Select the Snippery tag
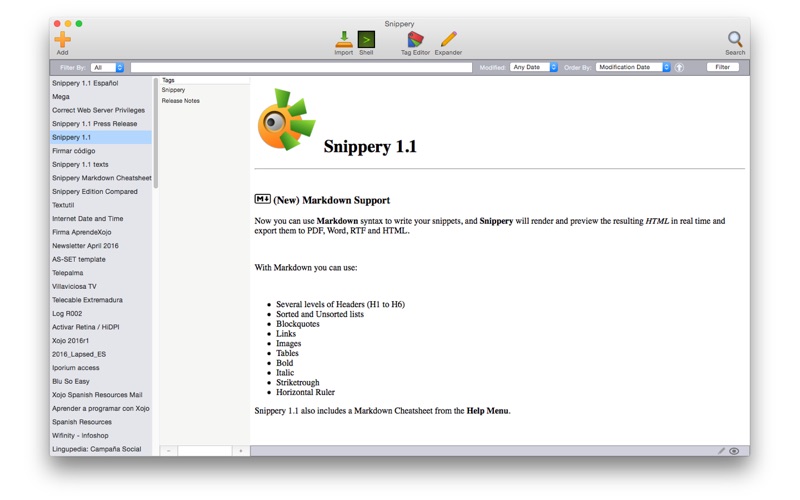Image resolution: width=800 pixels, height=500 pixels. click(x=173, y=90)
